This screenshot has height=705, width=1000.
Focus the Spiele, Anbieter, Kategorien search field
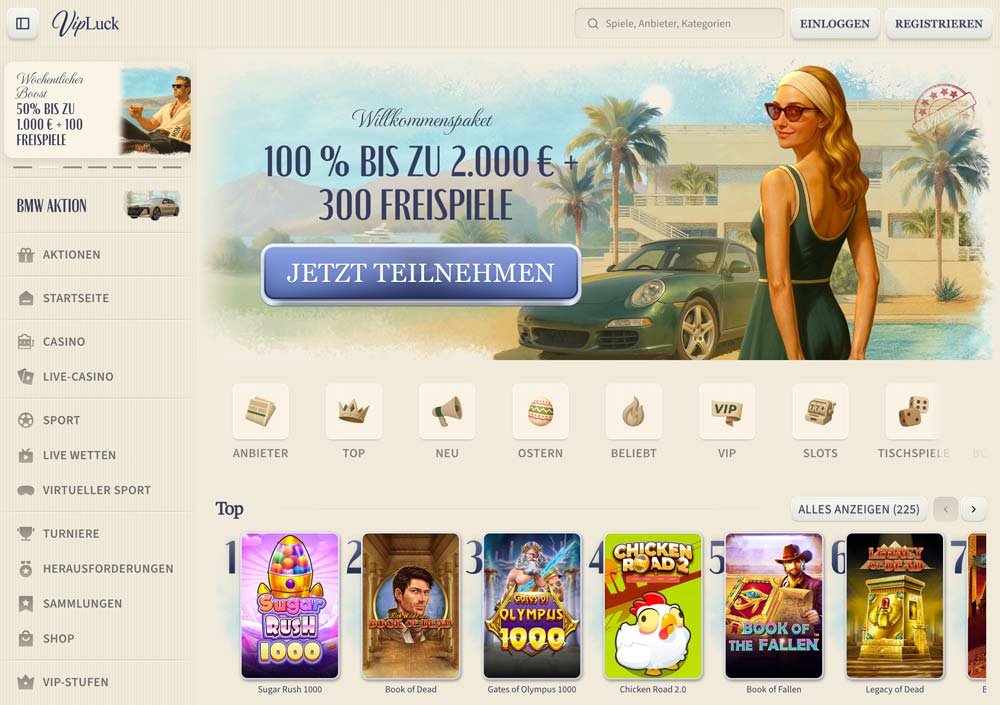[x=679, y=24]
